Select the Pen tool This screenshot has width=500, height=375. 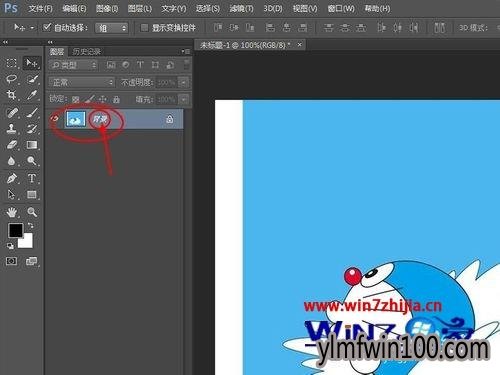click(x=12, y=178)
